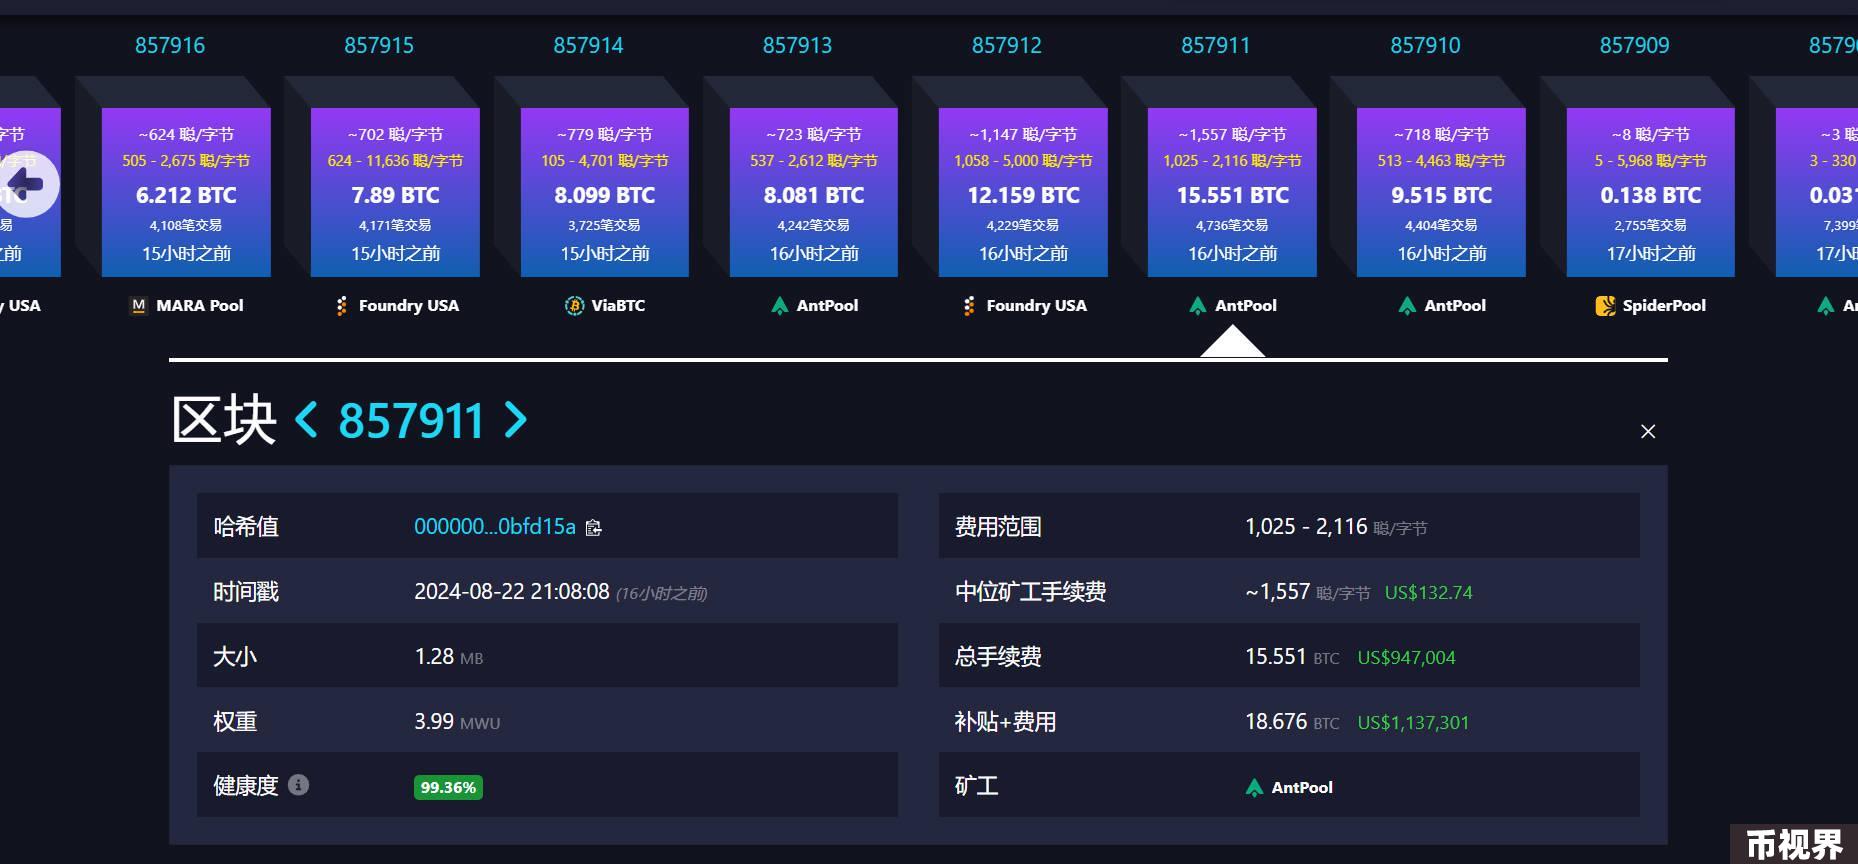Click block number 857913 heading
The width and height of the screenshot is (1858, 864).
click(x=797, y=45)
